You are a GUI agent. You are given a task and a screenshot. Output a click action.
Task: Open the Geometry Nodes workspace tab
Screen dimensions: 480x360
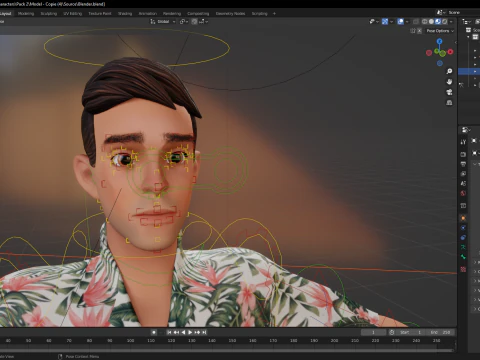pyautogui.click(x=230, y=14)
